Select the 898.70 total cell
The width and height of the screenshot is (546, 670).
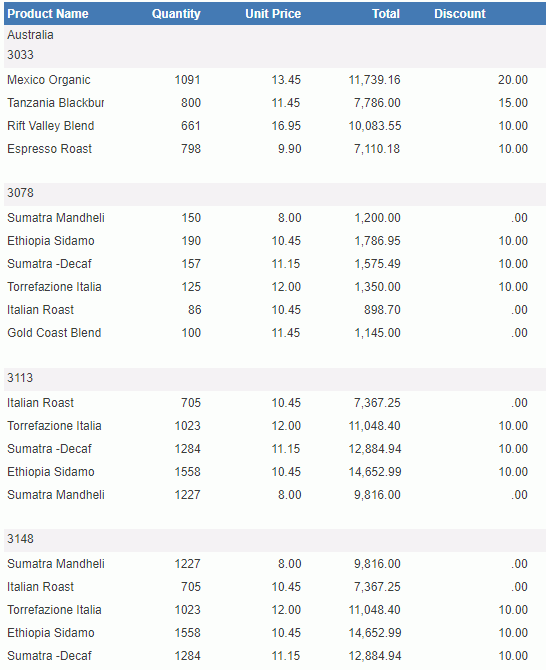tap(382, 310)
